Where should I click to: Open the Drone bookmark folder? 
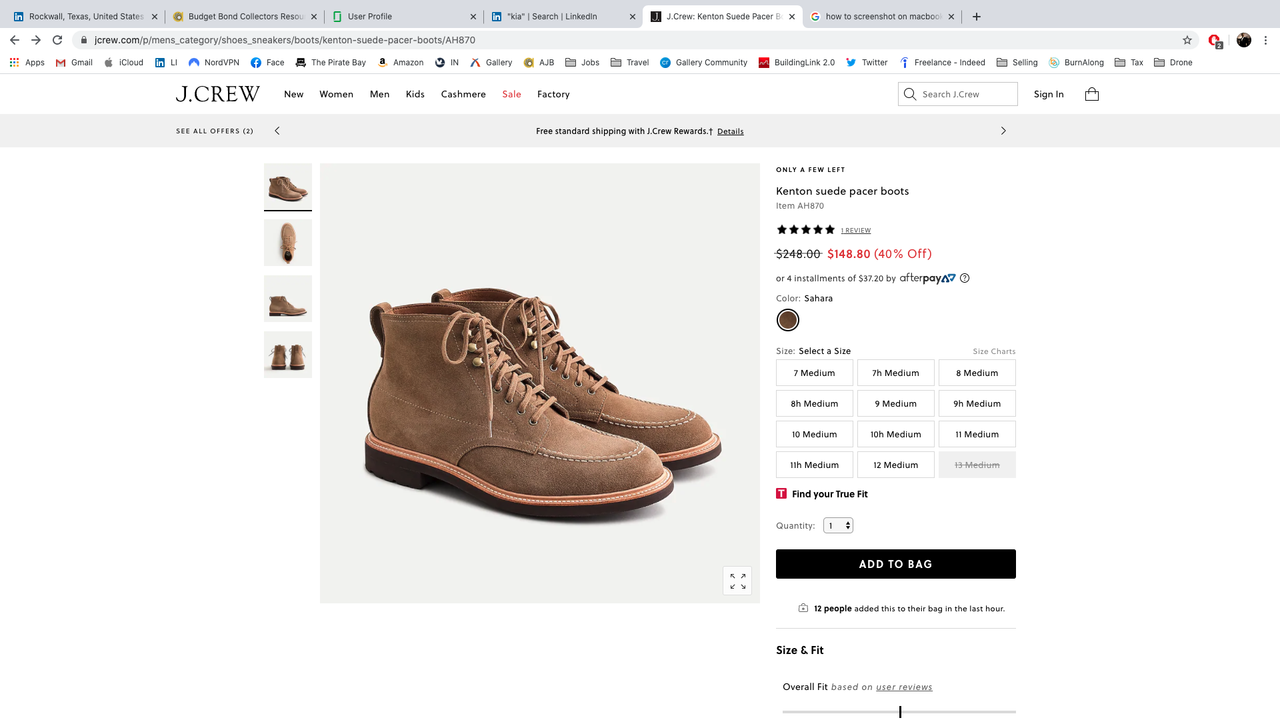tap(1173, 62)
